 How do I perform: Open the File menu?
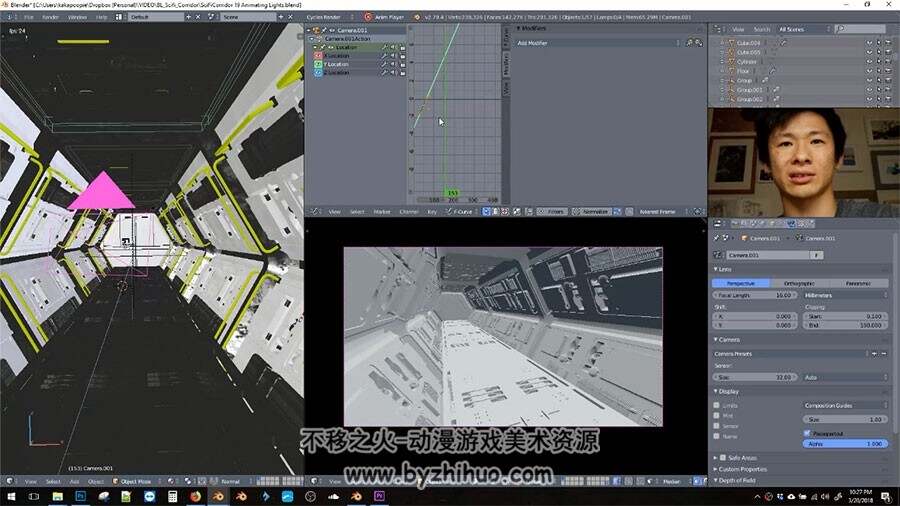(29, 17)
